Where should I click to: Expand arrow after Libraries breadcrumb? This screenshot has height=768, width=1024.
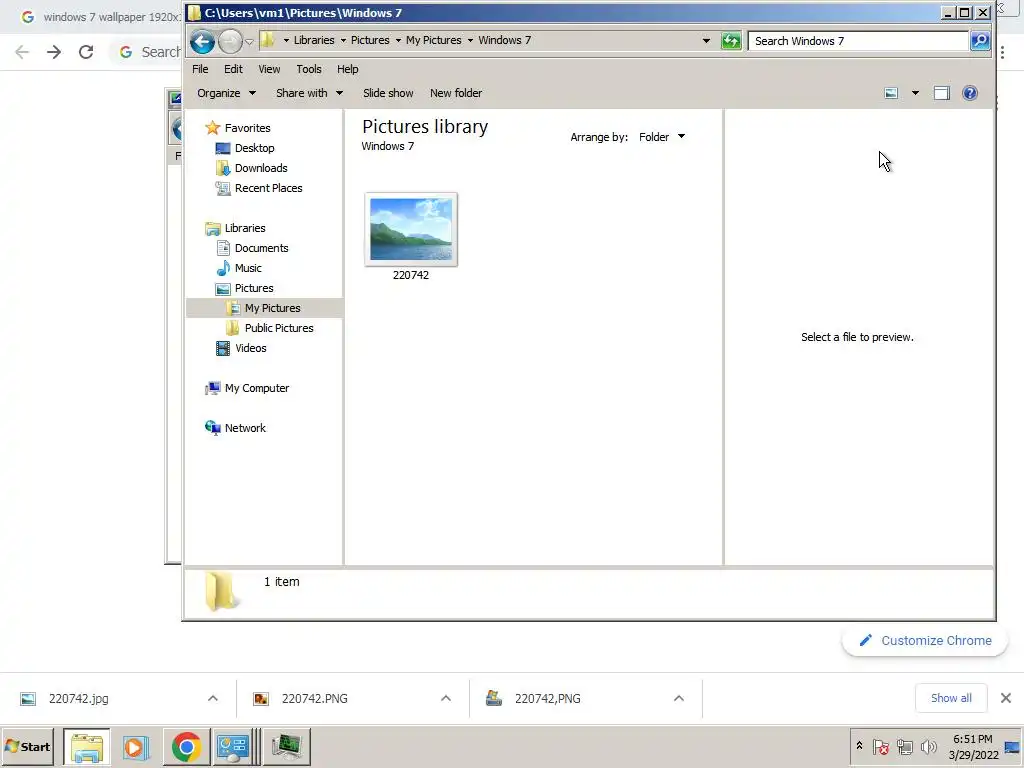344,40
